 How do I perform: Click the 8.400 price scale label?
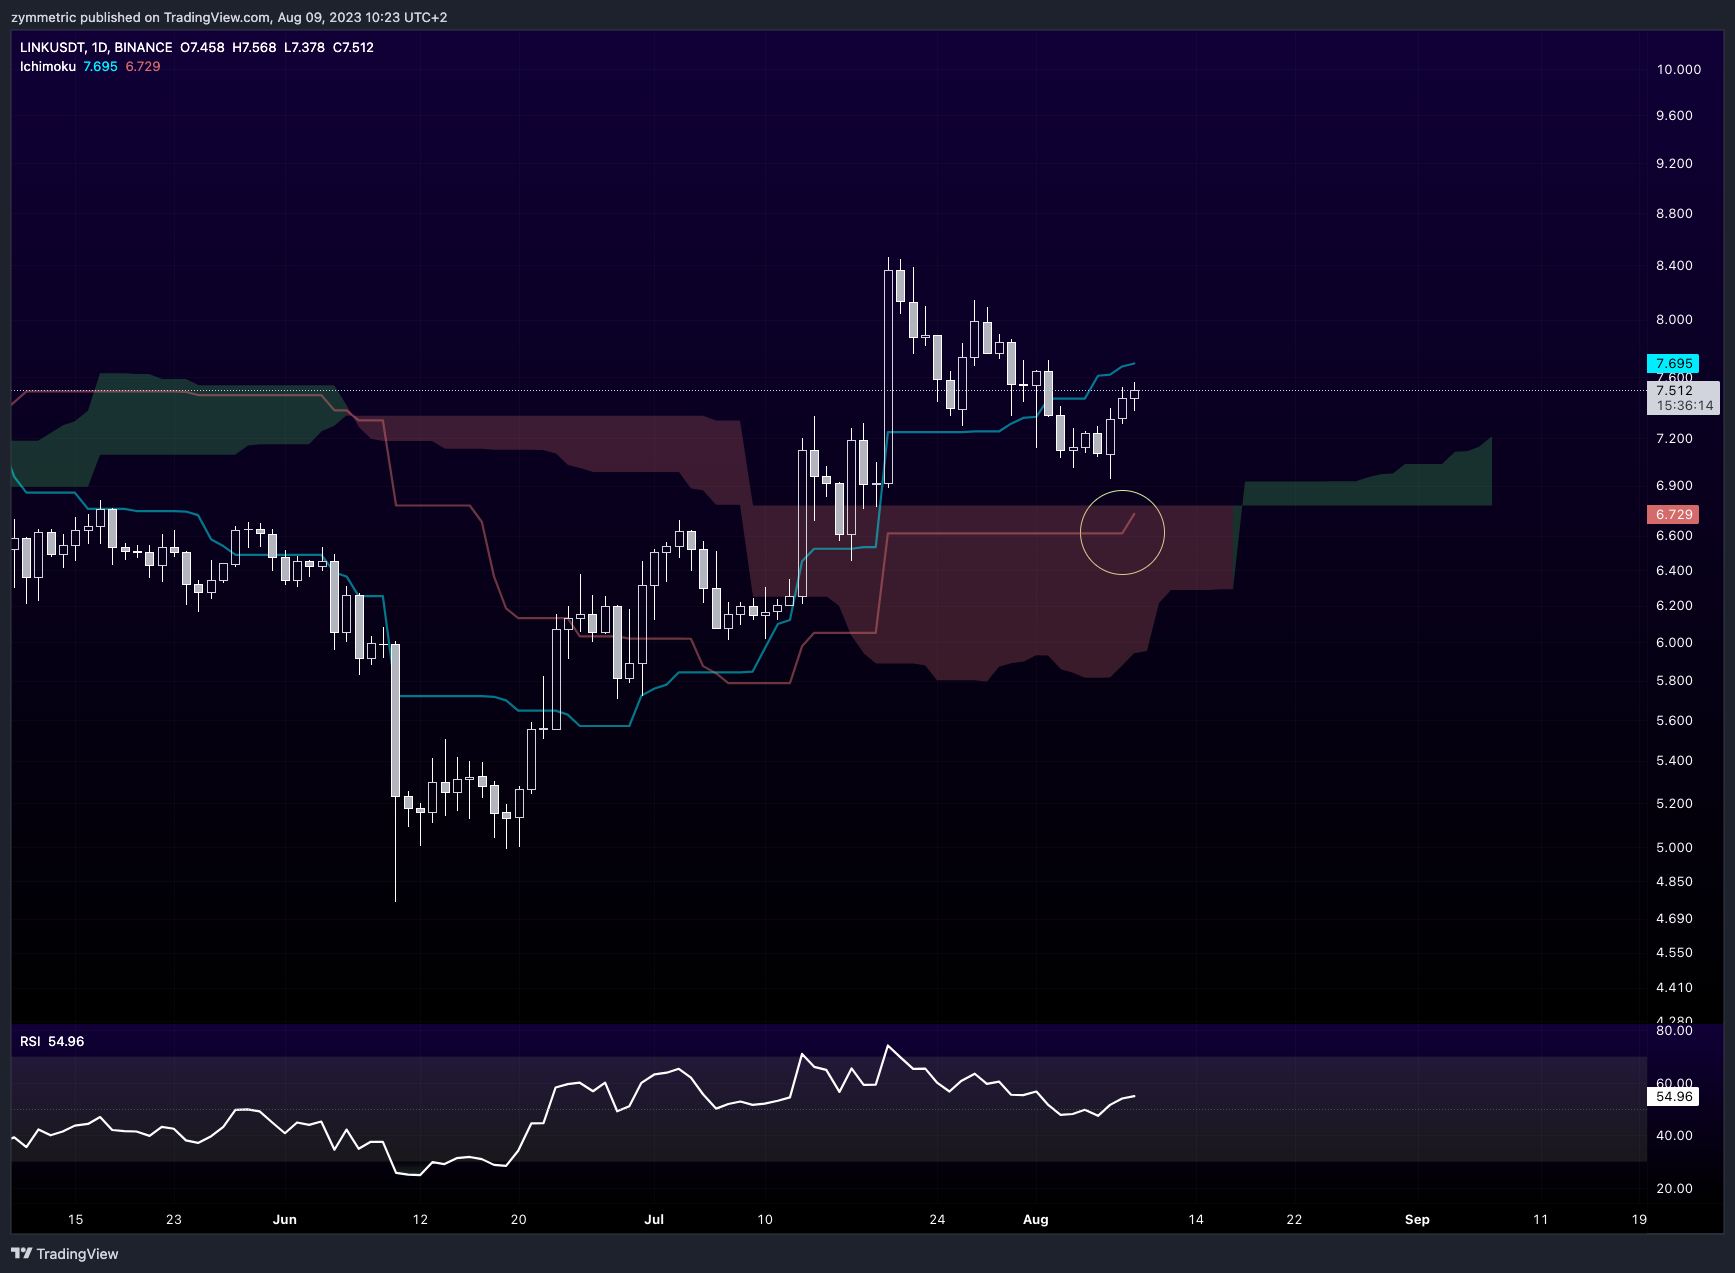(x=1674, y=265)
